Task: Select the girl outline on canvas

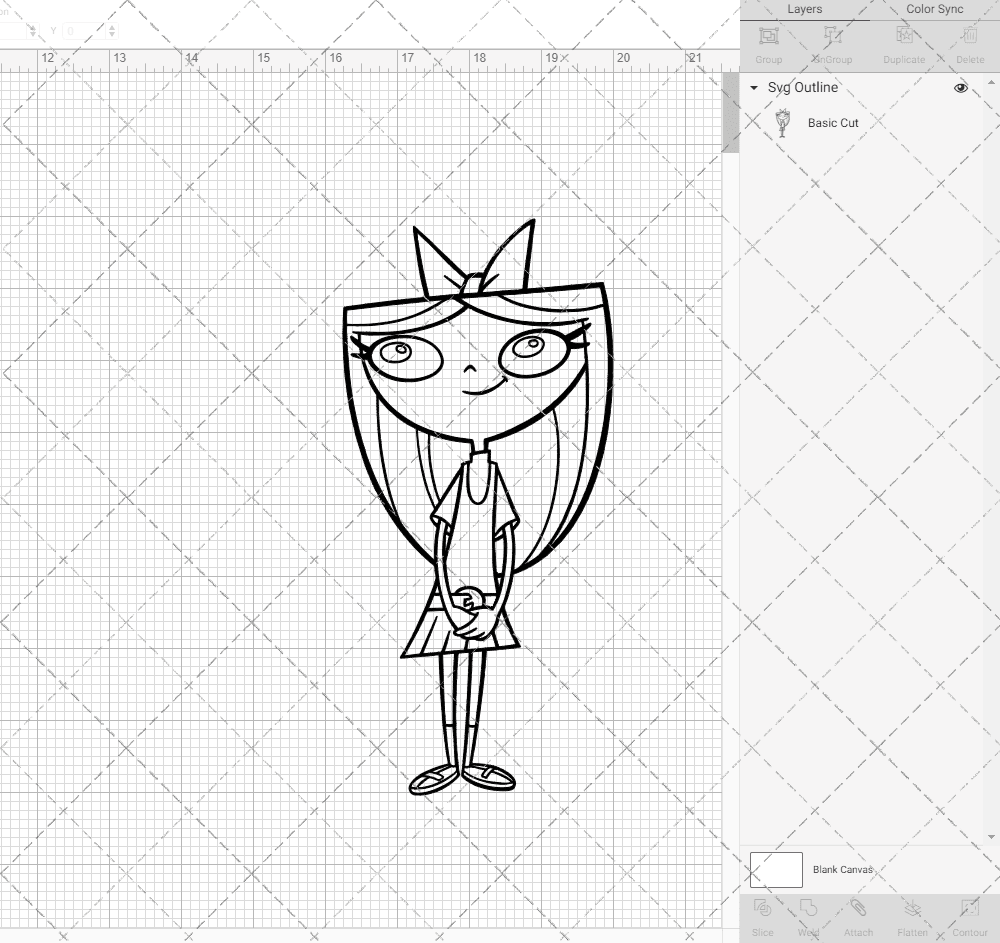Action: pos(477,507)
